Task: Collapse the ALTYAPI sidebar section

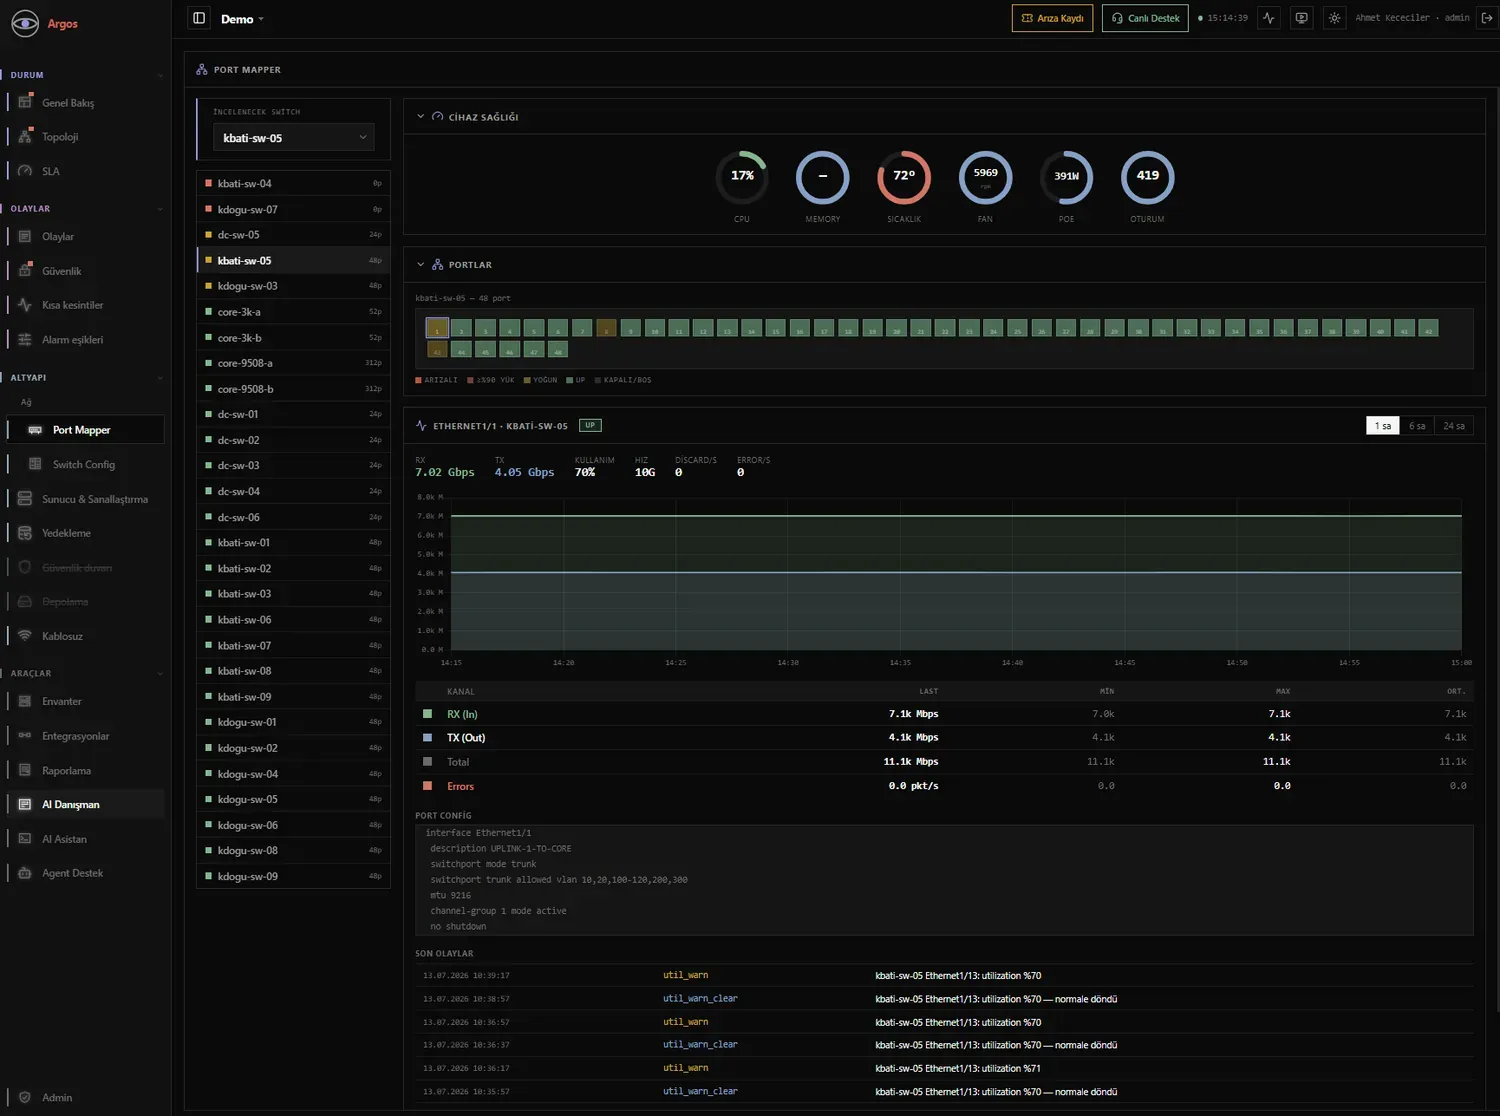Action: pyautogui.click(x=160, y=378)
